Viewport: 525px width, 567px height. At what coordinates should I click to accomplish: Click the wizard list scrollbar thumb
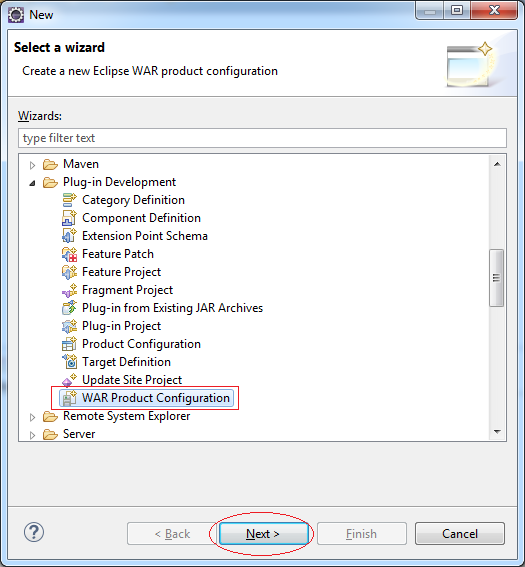[x=496, y=278]
